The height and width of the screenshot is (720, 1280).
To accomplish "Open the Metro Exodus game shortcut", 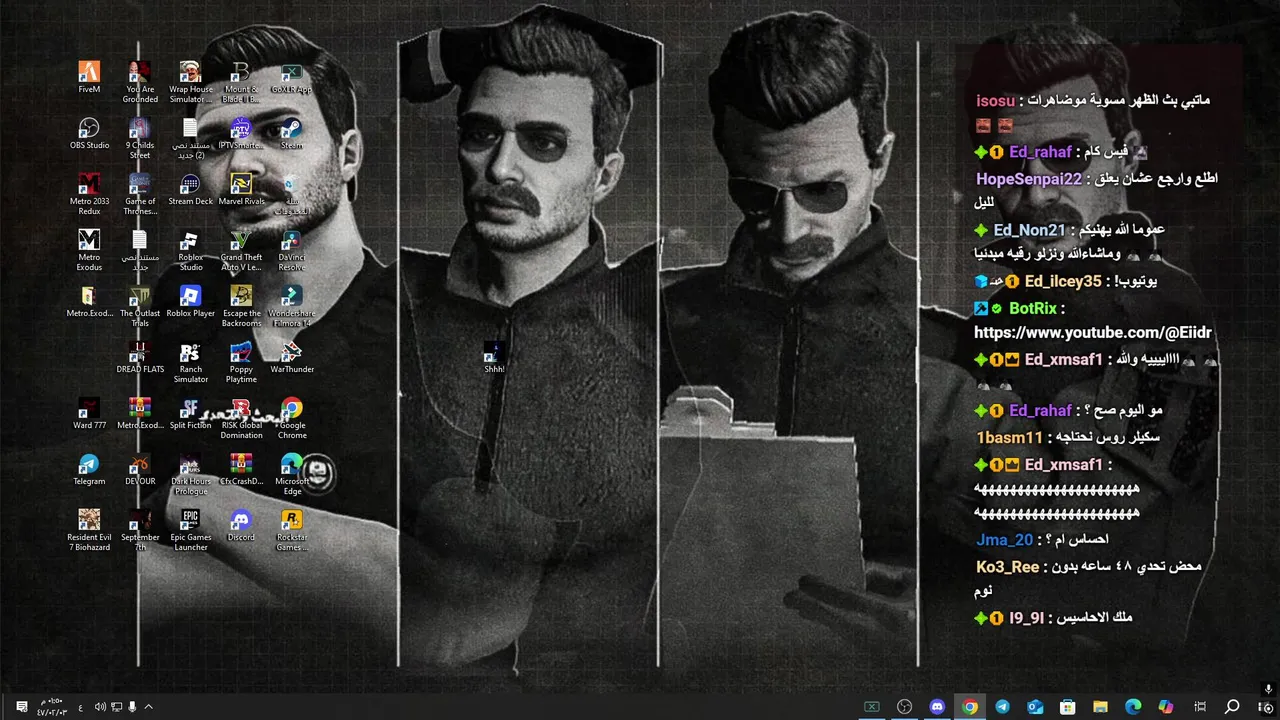I will click(x=89, y=251).
